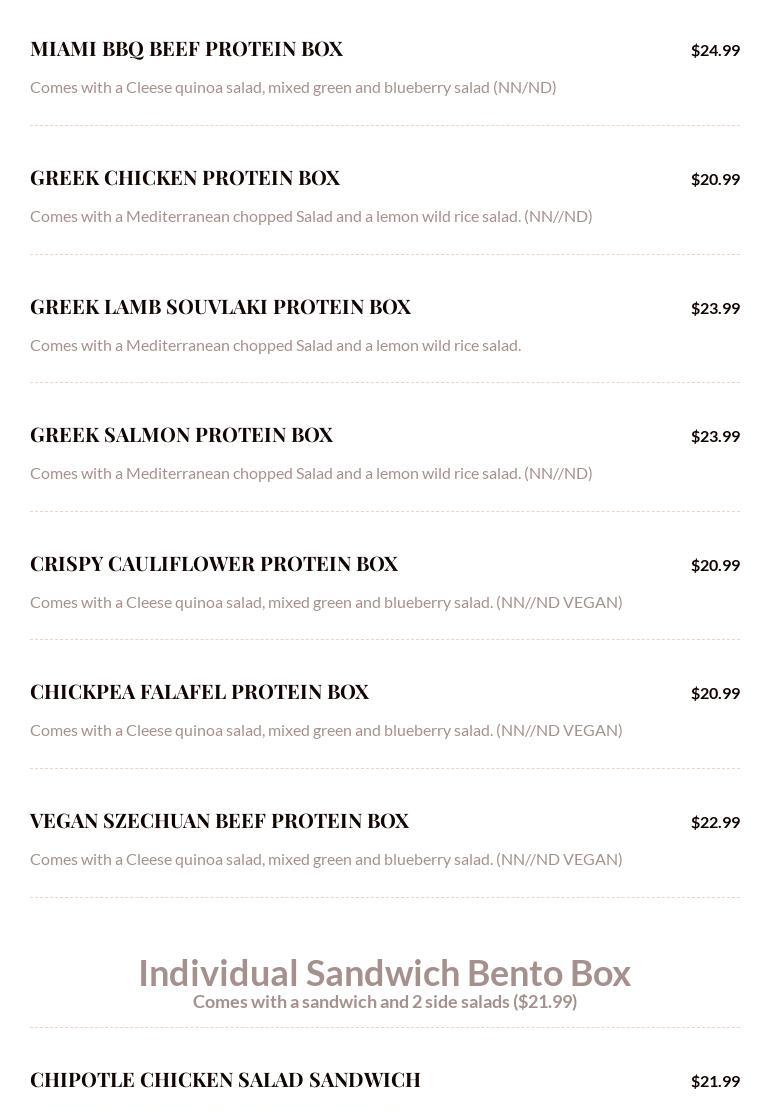This screenshot has width=770, height=1112.
Task: Choose the Greek Lamb Souvlaki Protein Box
Action: [220, 307]
